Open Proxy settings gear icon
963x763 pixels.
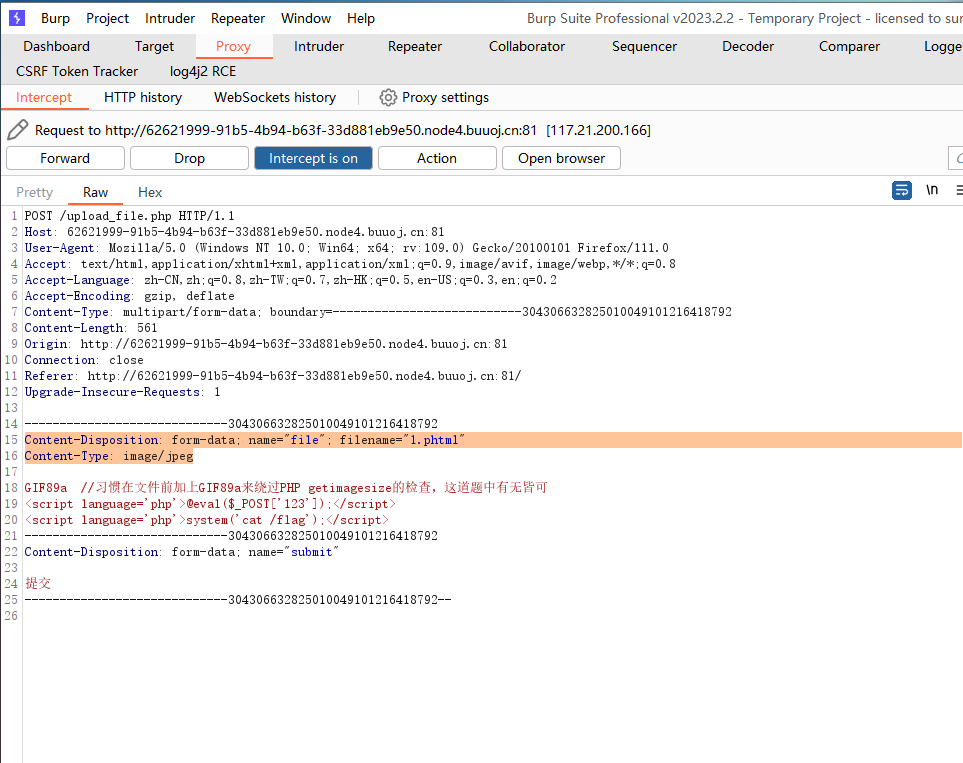coord(388,98)
